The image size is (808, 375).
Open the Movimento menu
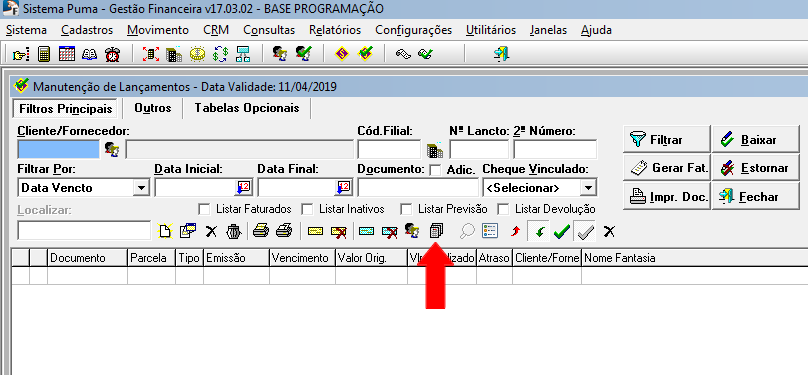pos(158,30)
